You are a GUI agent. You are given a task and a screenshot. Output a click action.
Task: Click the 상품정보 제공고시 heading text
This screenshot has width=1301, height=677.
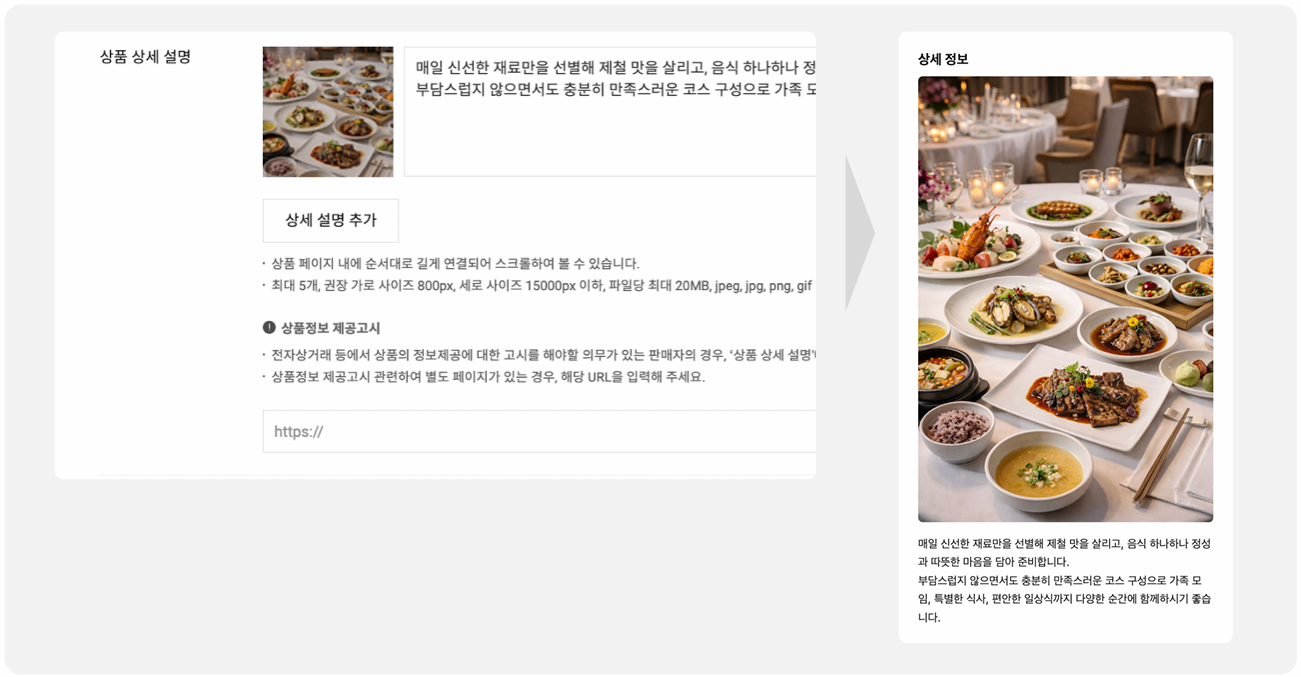point(330,328)
